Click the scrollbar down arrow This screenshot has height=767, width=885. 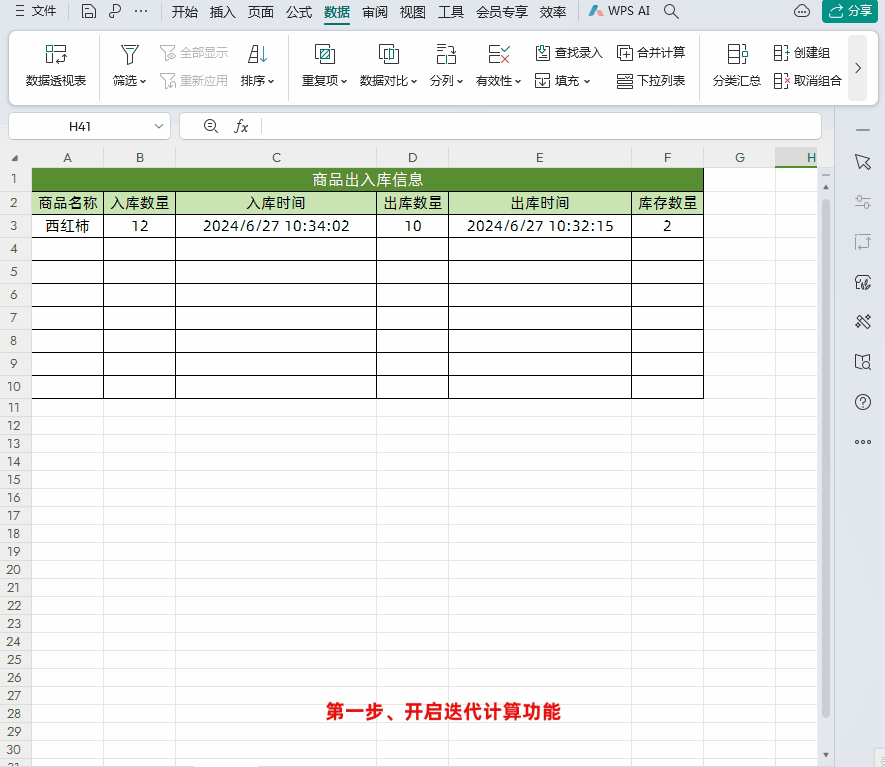pos(826,755)
